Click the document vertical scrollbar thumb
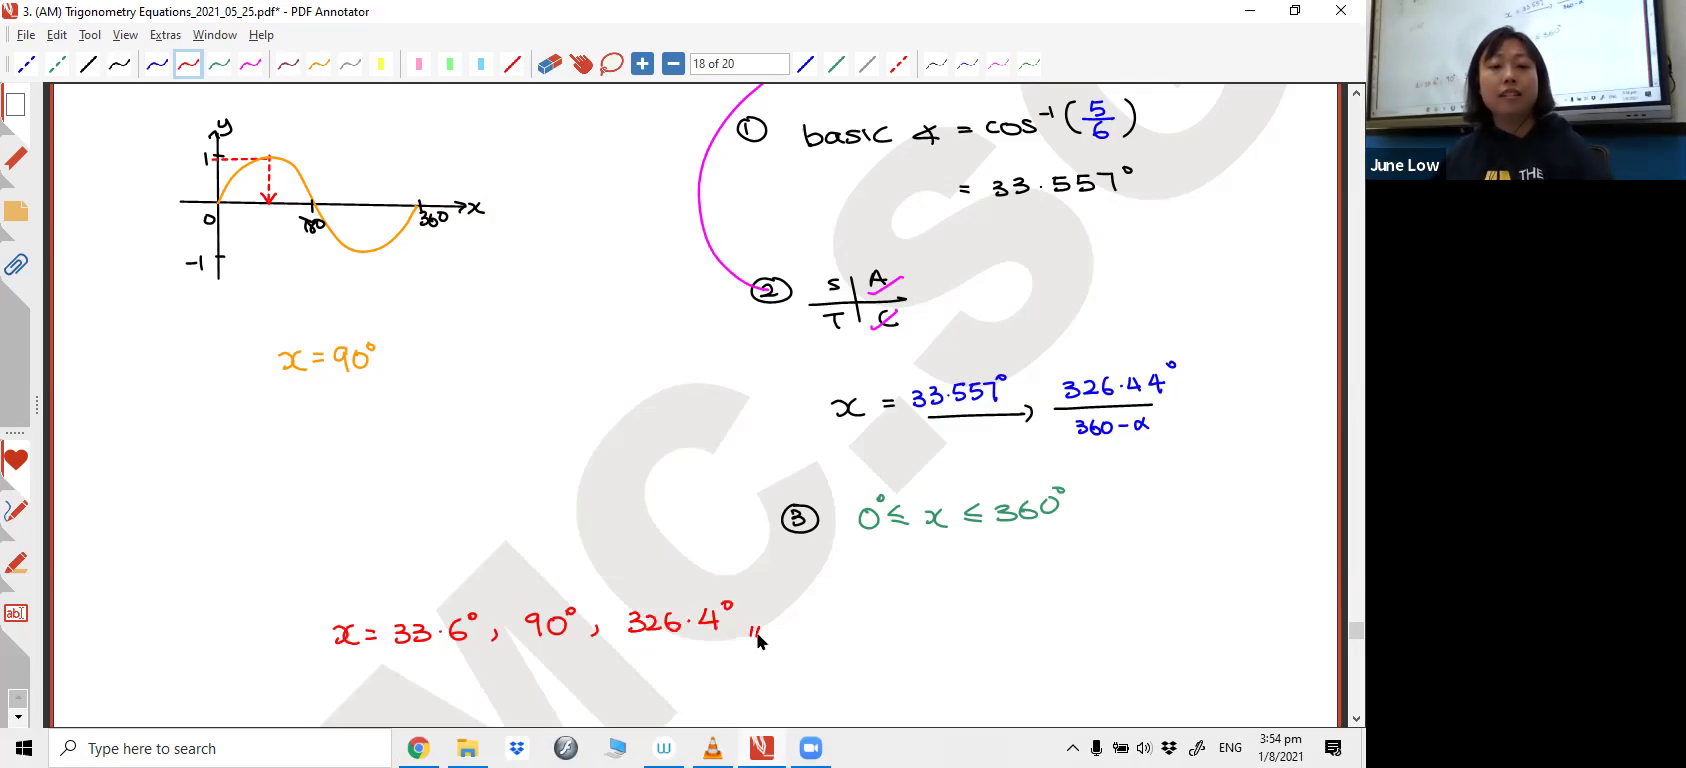The width and height of the screenshot is (1686, 768). (1356, 631)
